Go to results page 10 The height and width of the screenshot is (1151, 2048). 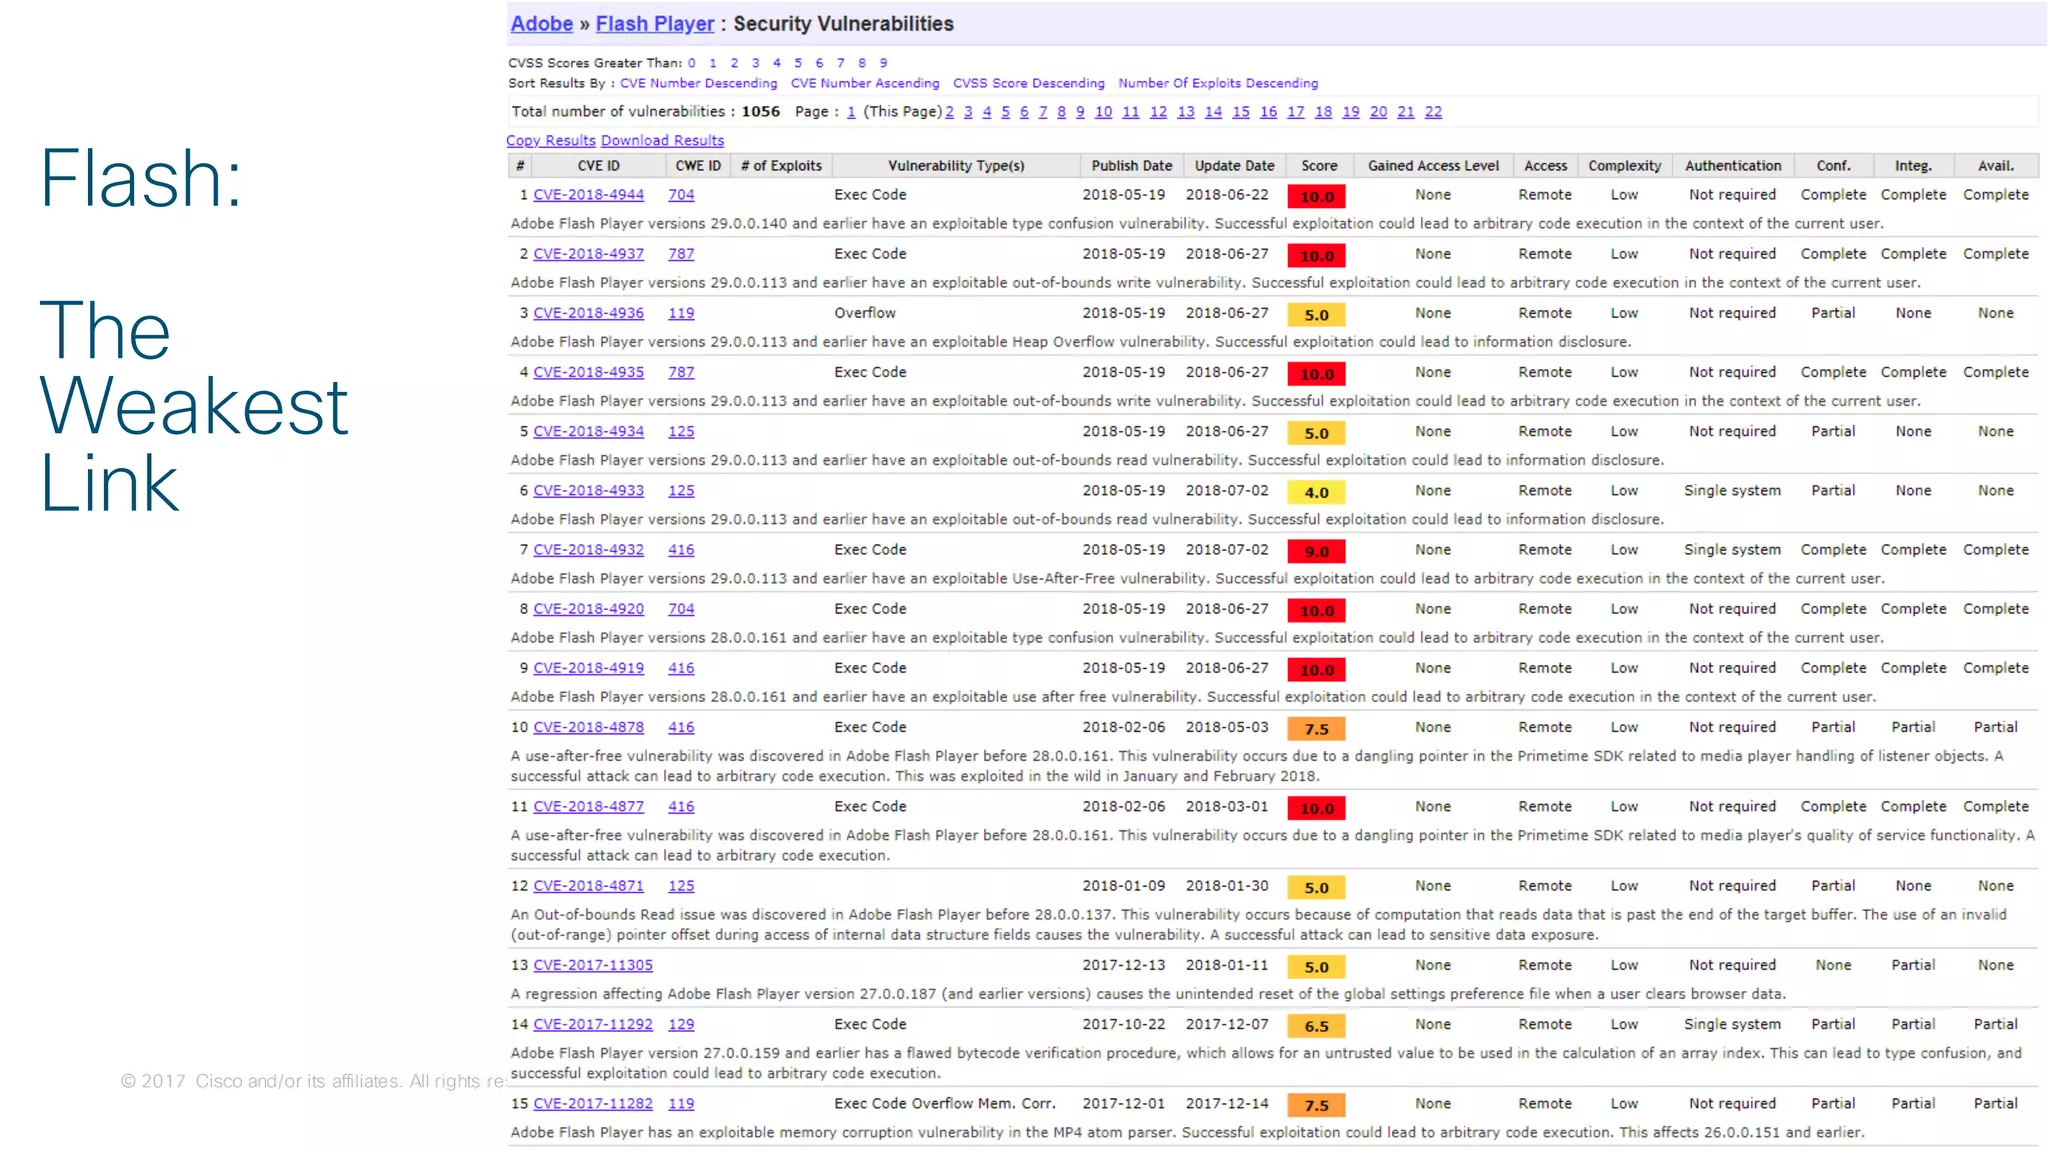(1103, 112)
